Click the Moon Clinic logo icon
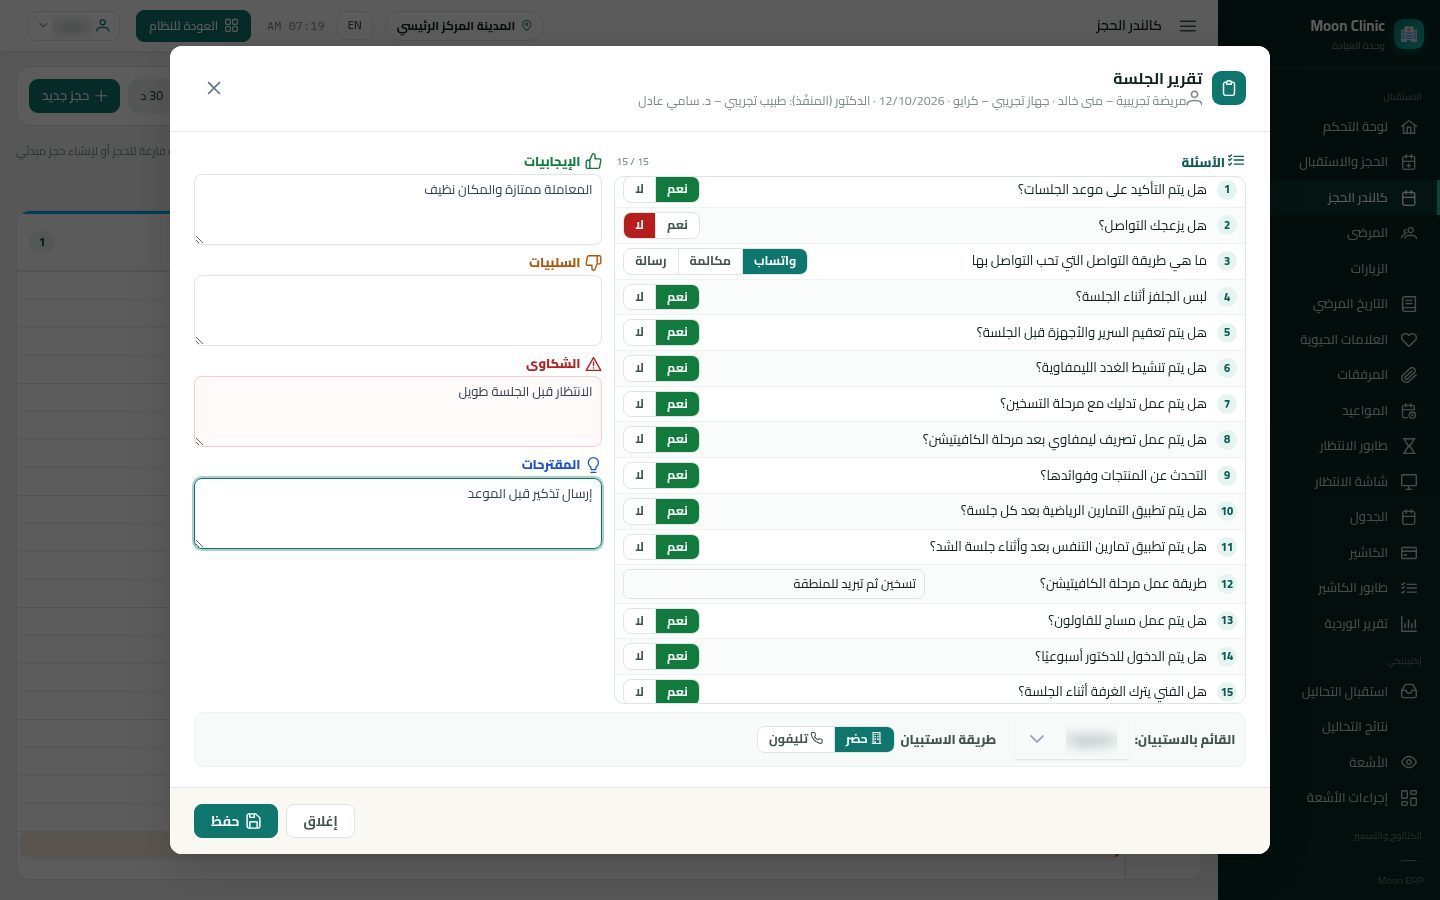Screen dimensions: 1440x900 (1409, 34)
